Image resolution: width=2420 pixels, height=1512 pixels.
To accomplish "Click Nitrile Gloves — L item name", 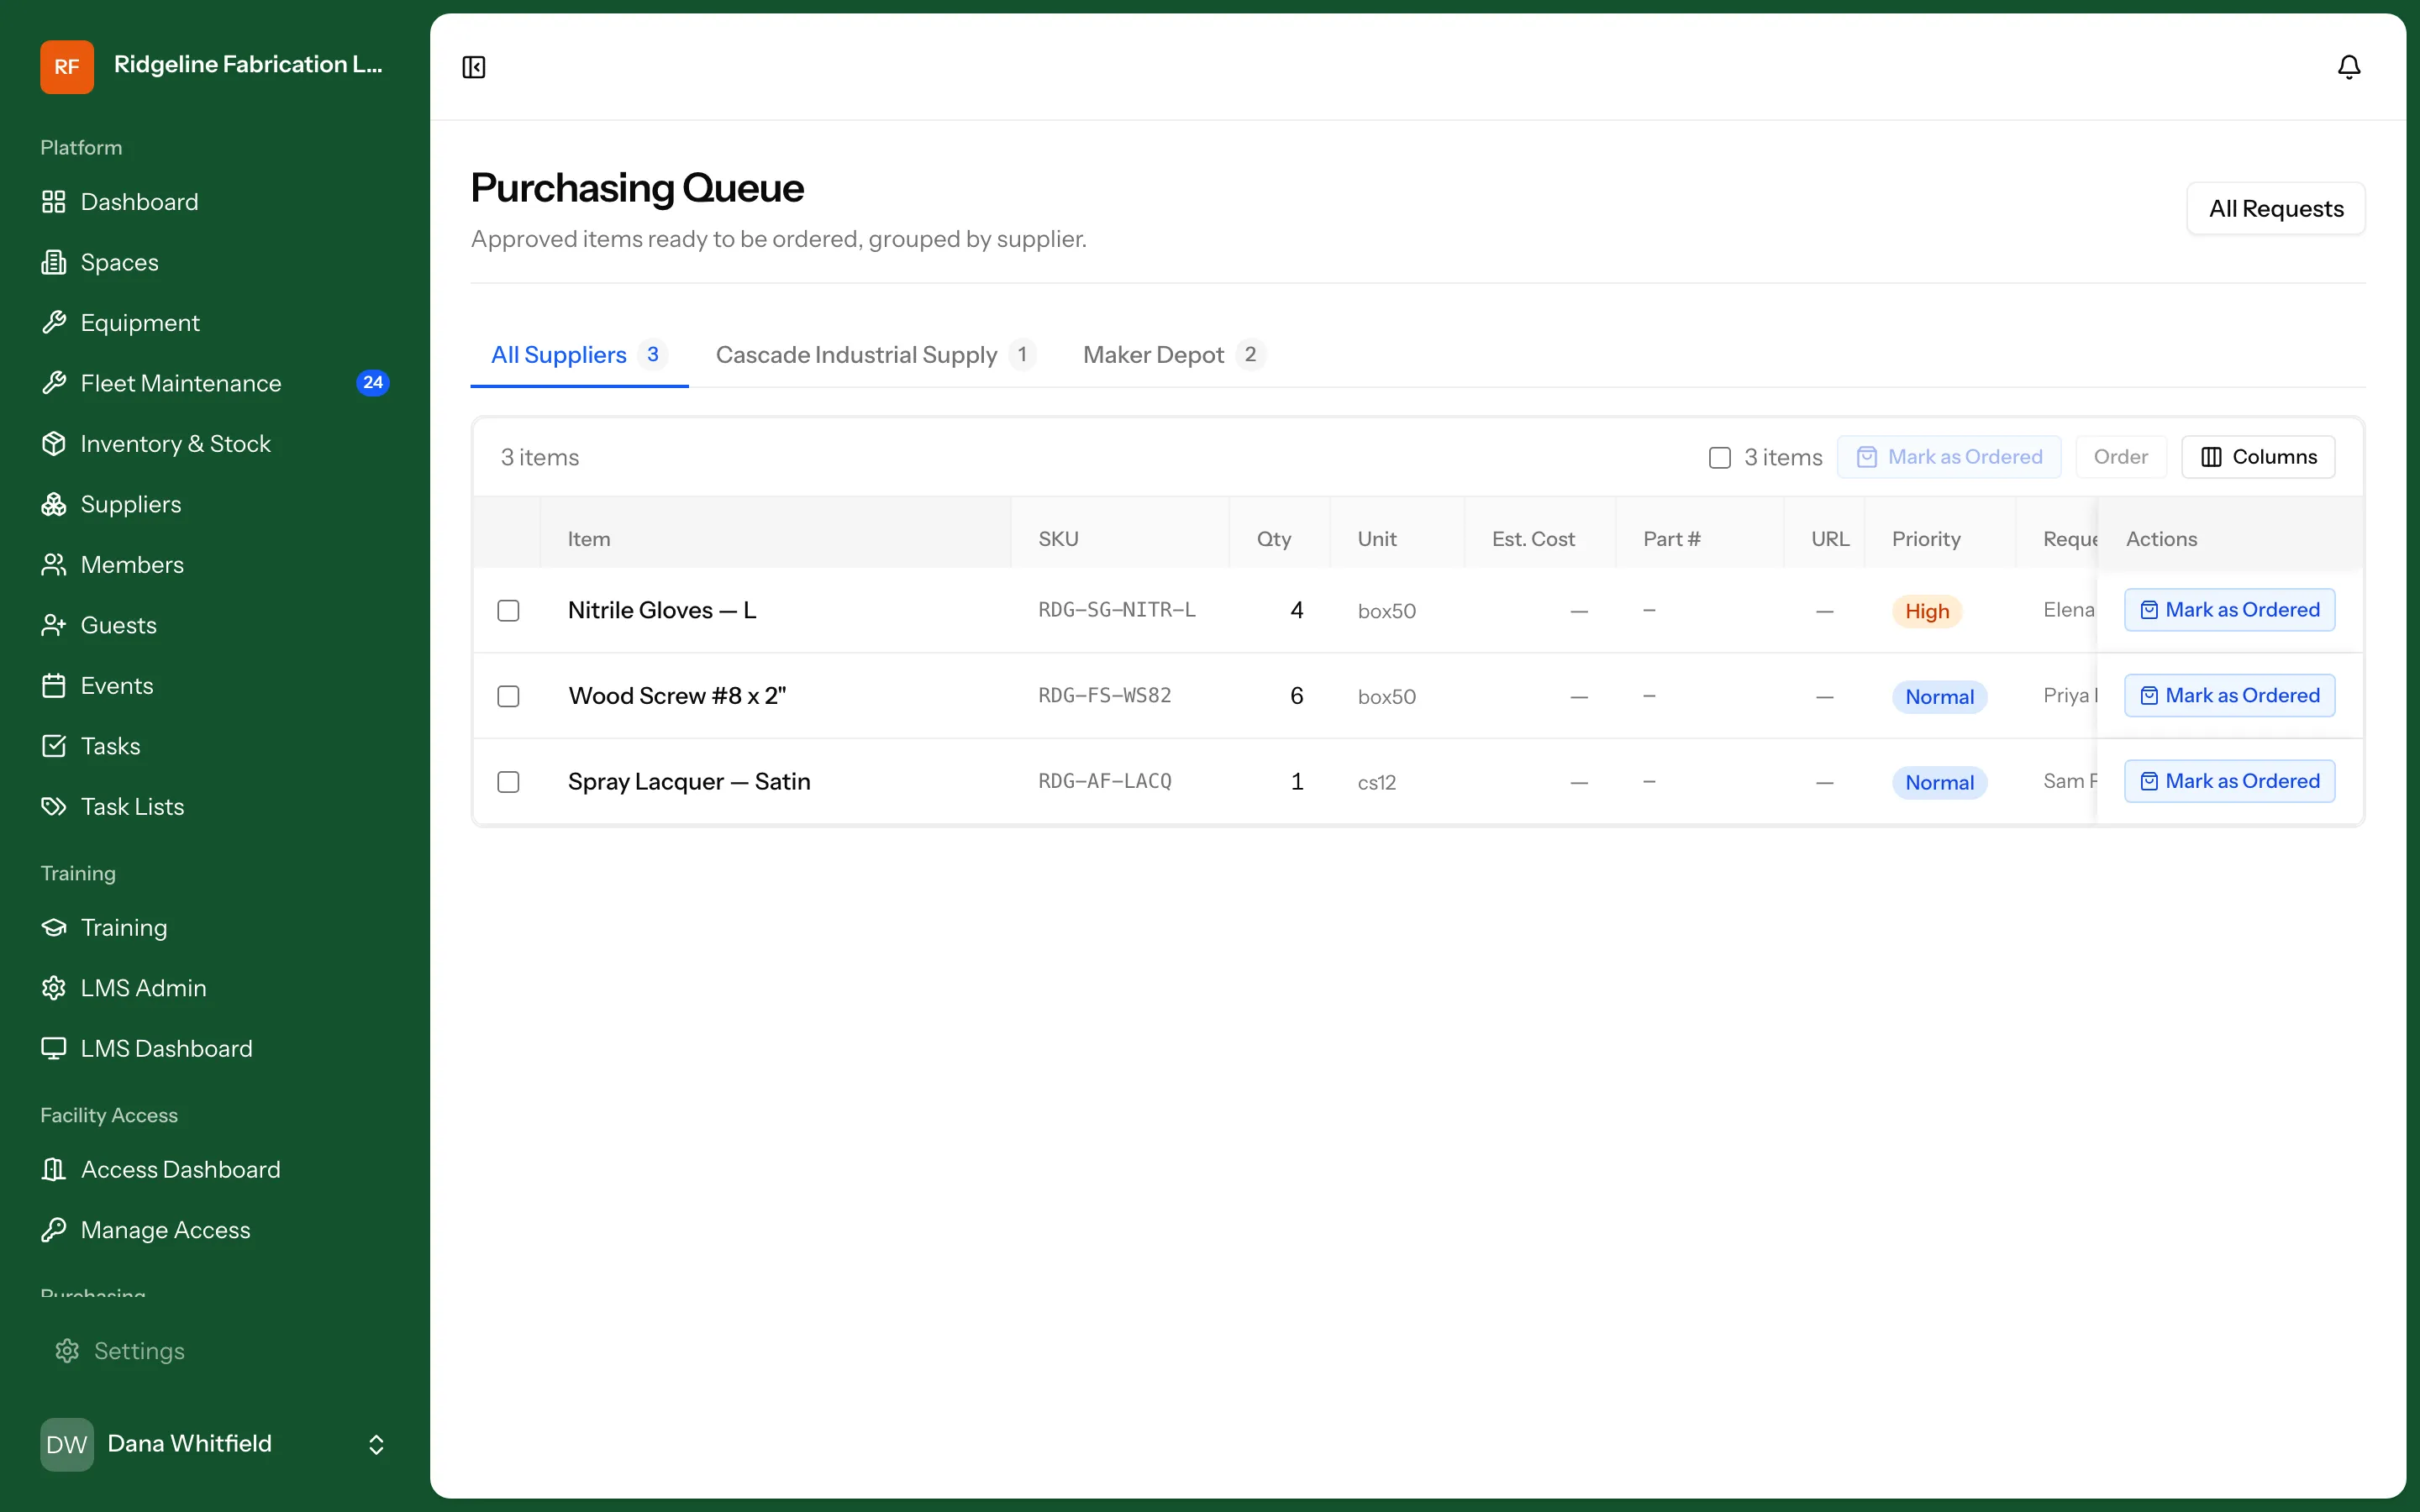I will click(662, 610).
